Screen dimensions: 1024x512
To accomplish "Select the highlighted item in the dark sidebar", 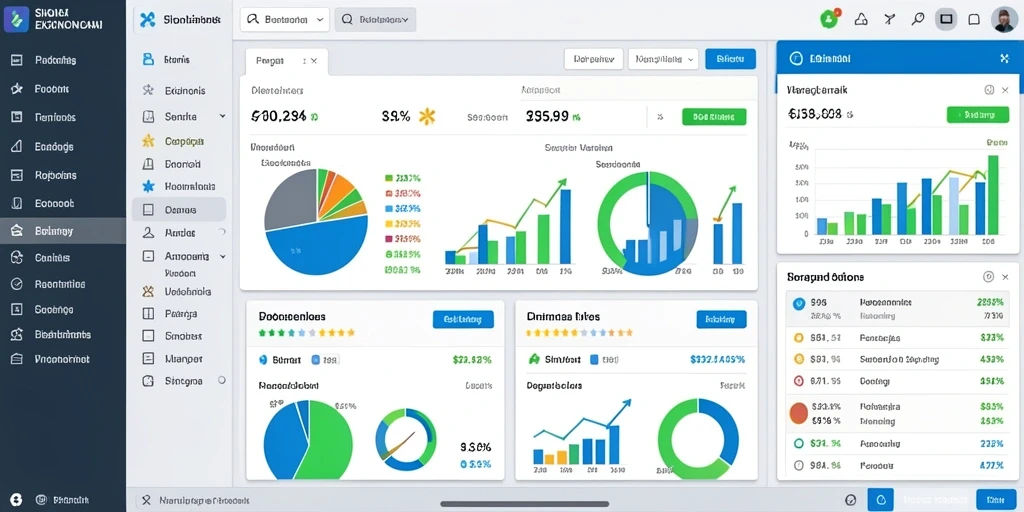I will pyautogui.click(x=63, y=231).
